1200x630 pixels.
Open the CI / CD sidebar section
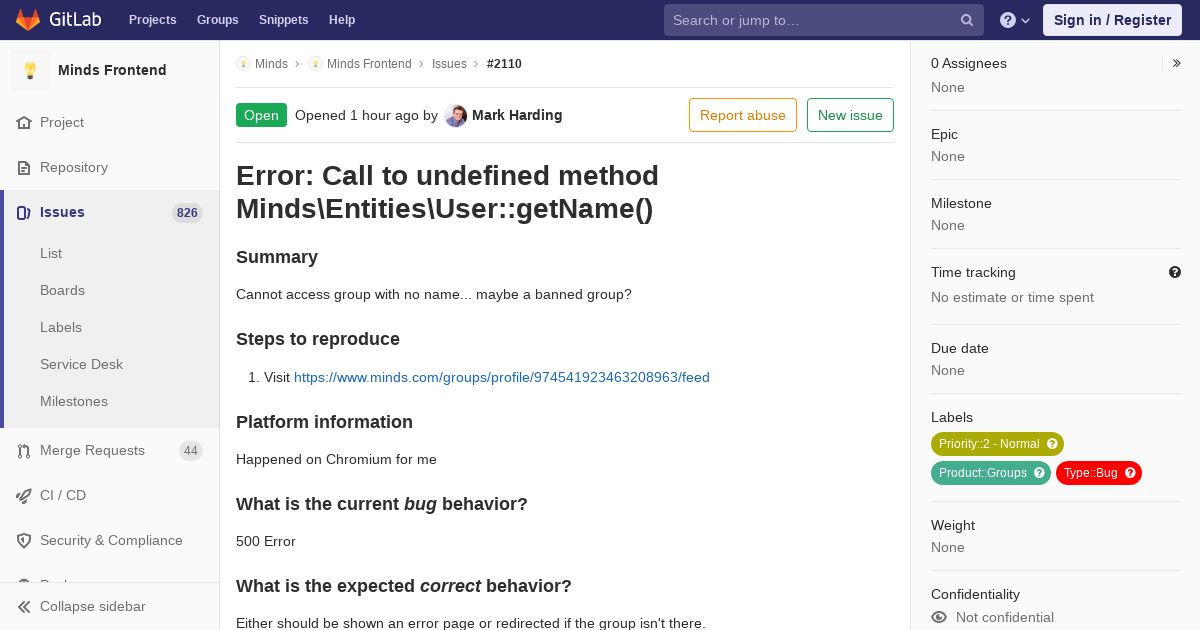pyautogui.click(x=110, y=496)
